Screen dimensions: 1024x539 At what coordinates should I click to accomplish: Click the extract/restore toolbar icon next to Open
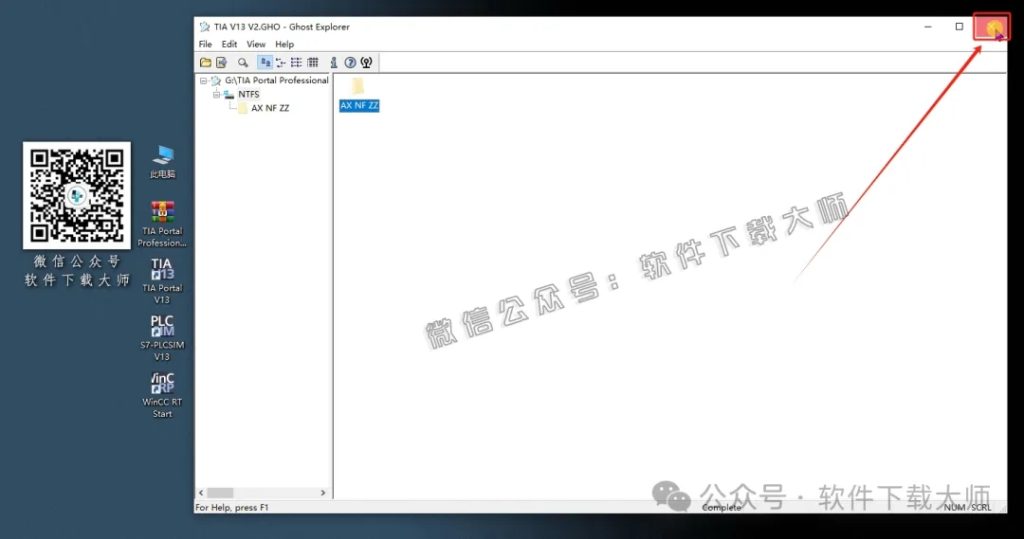(x=222, y=63)
